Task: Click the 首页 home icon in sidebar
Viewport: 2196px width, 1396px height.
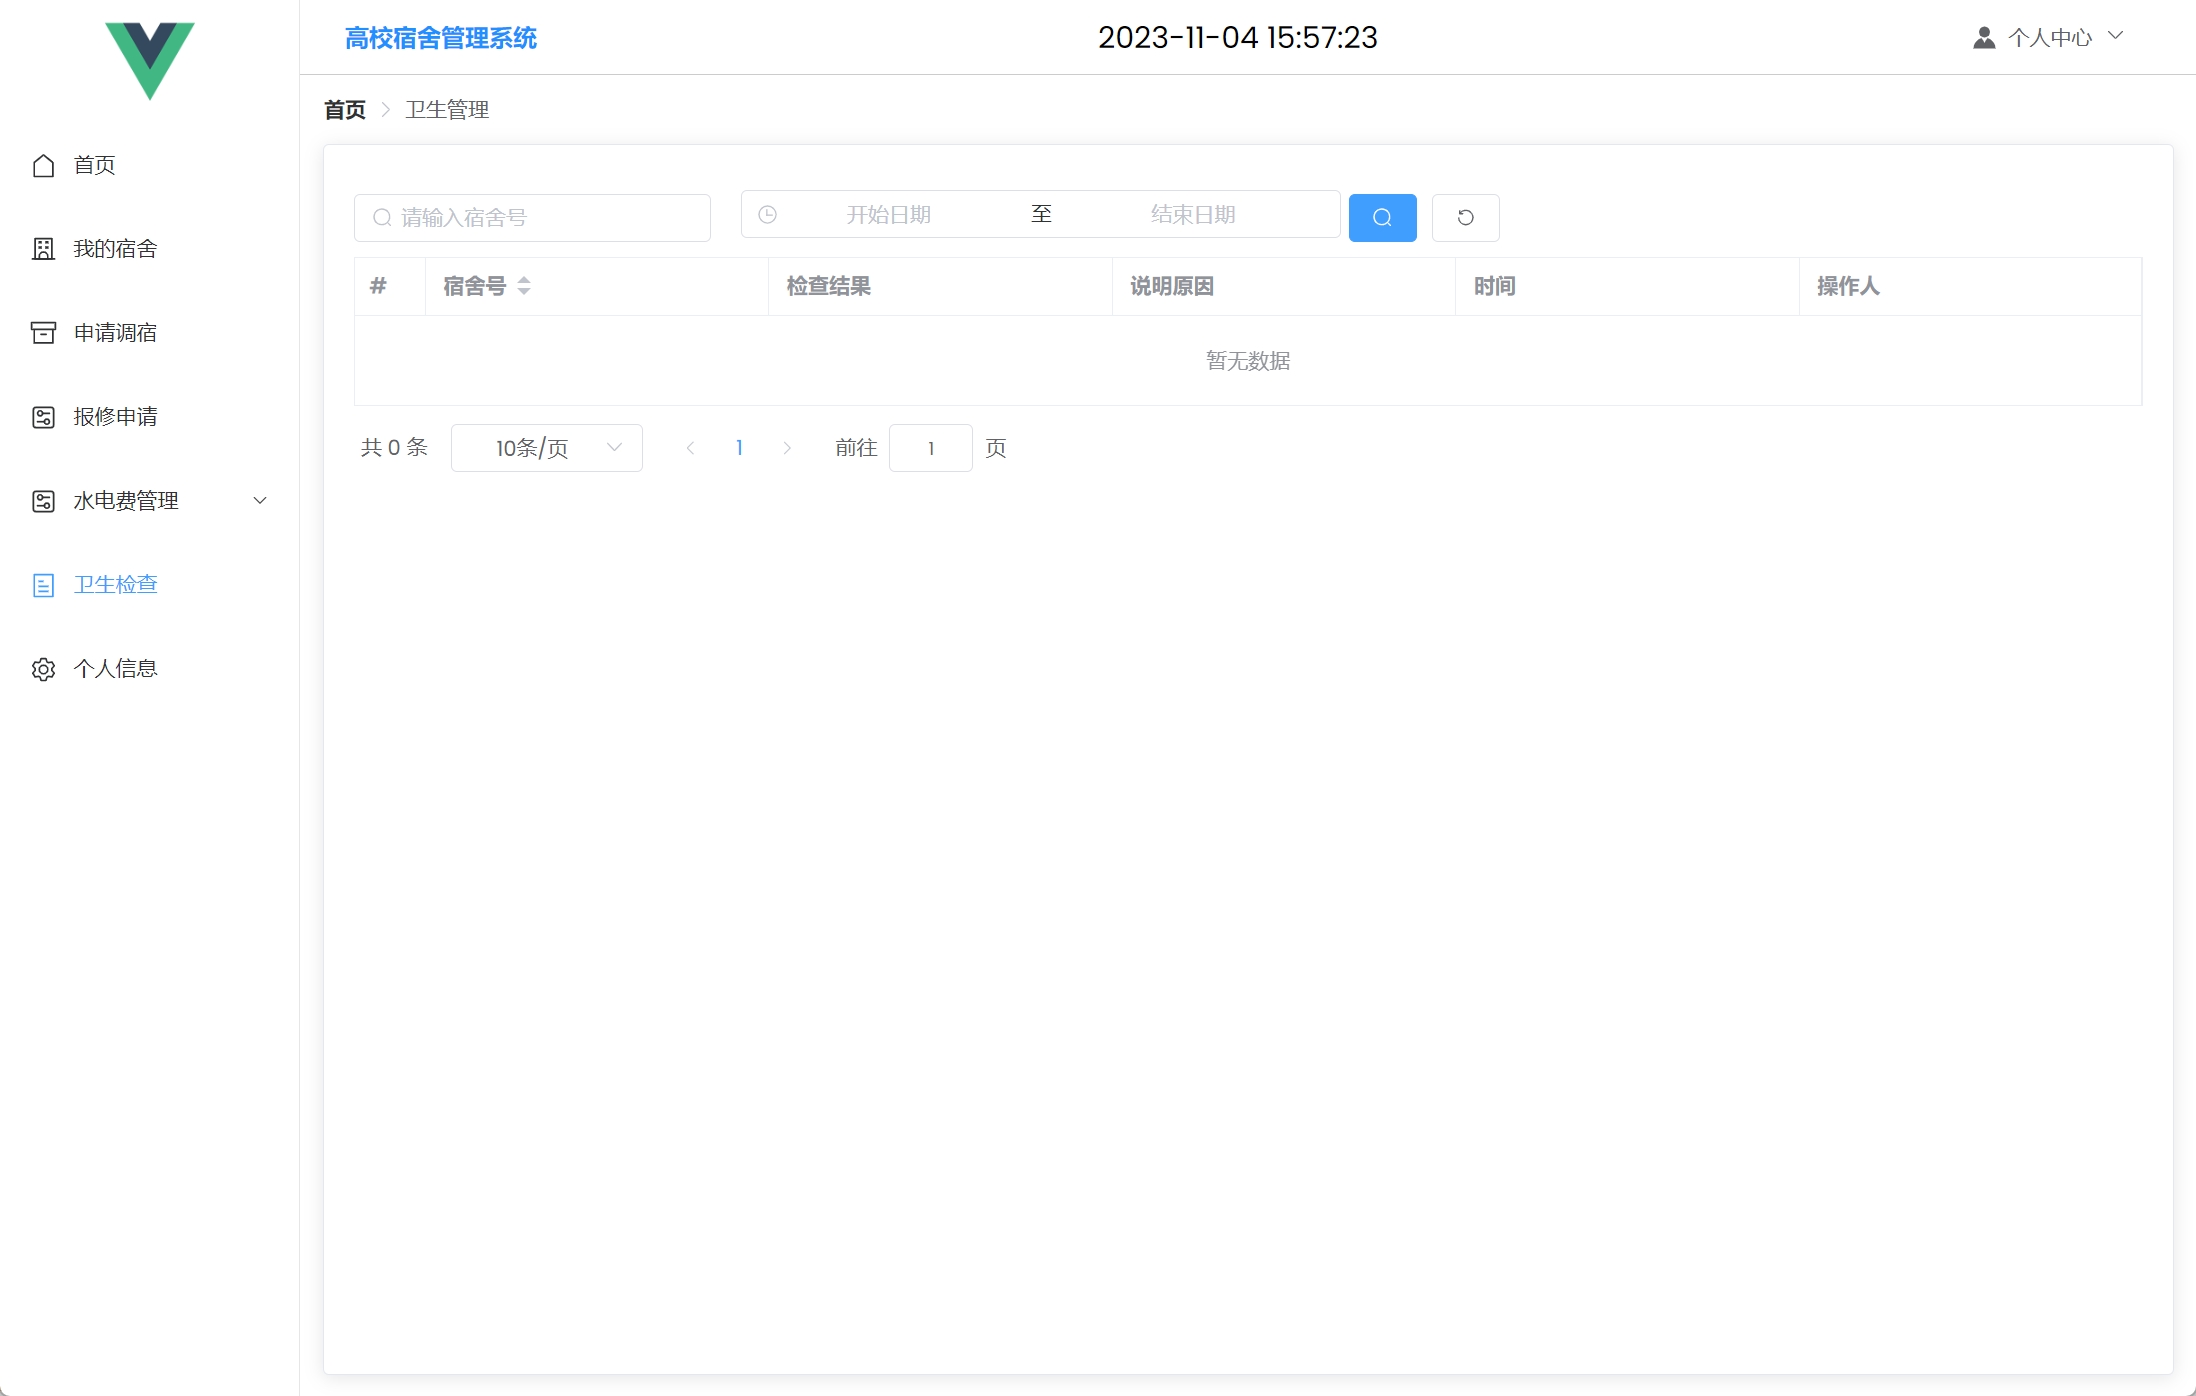Action: (x=43, y=165)
